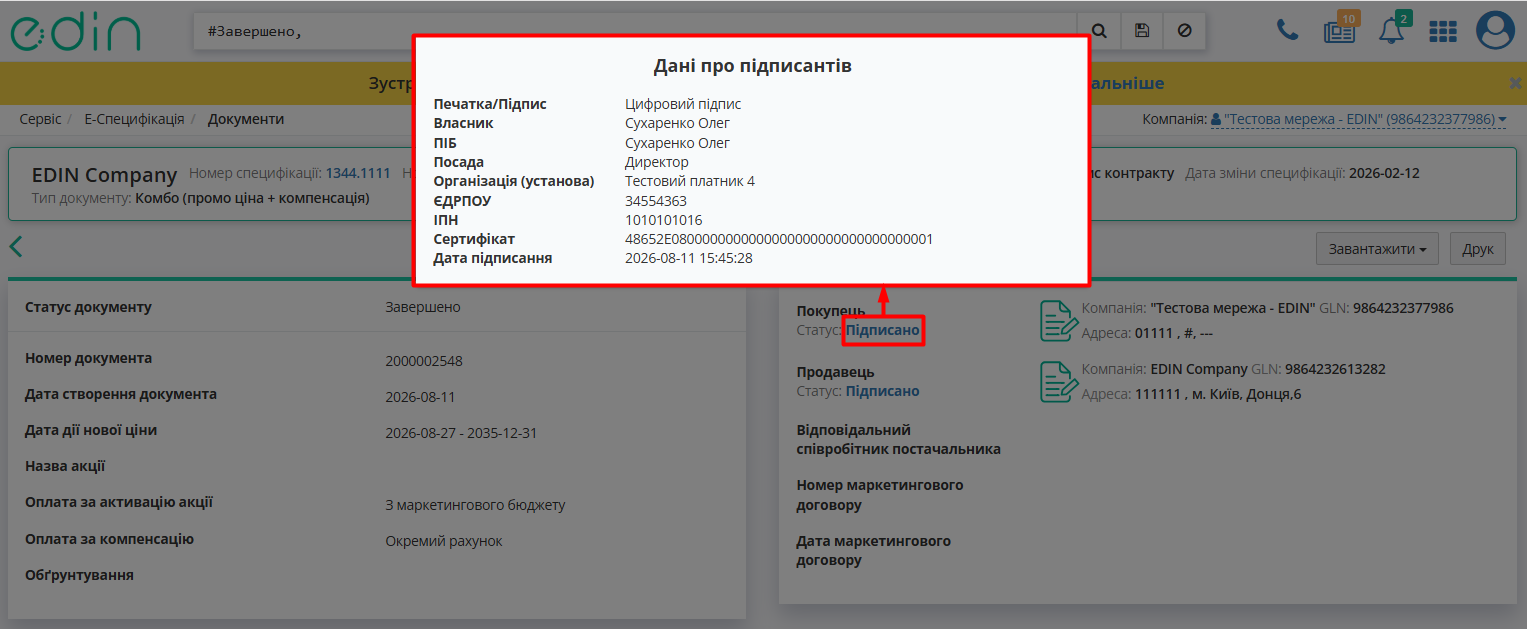This screenshot has height=629, width=1527.
Task: Open the company selector dropdown
Action: [x=1358, y=119]
